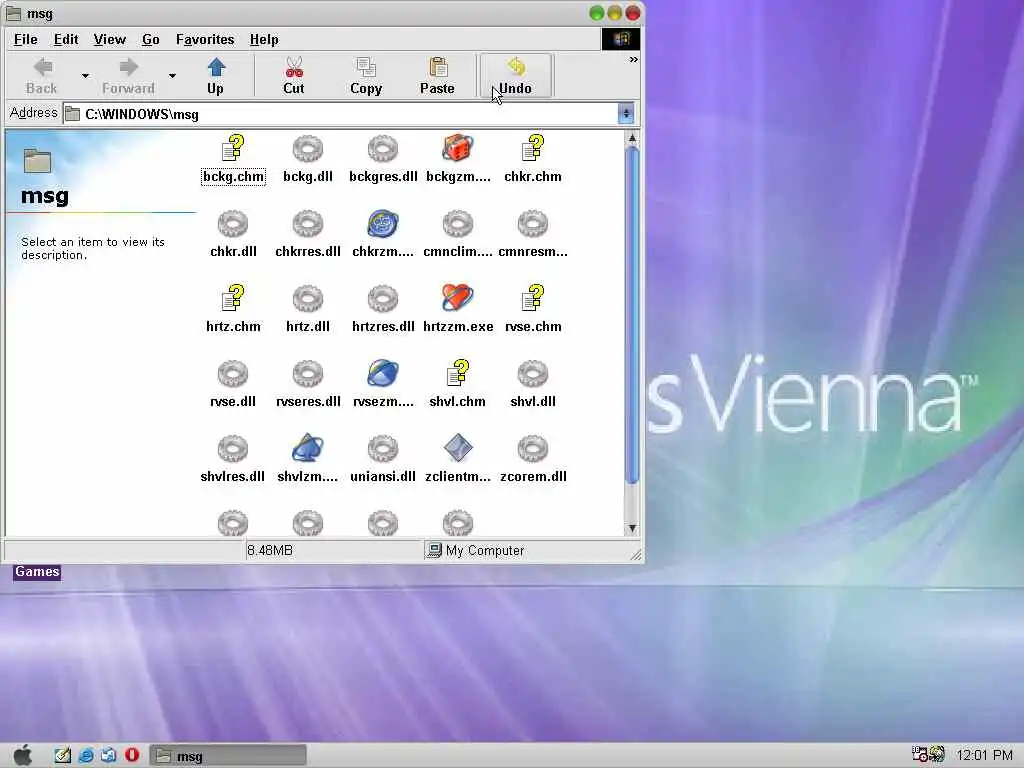Screen dimensions: 1024x768
Task: Open the Apple start button on taskbar
Action: [x=23, y=755]
